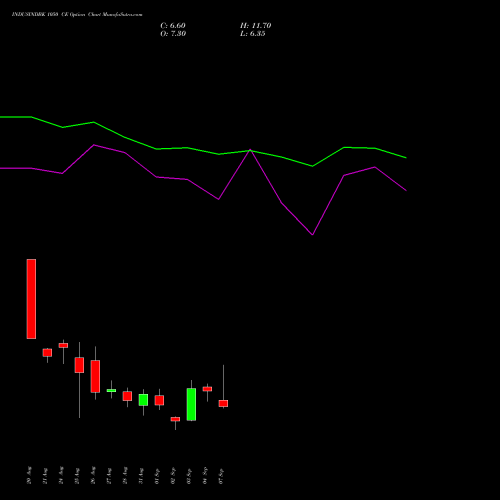
Task: Select the tall red candle for 20 Aug
Action: [x=31, y=299]
